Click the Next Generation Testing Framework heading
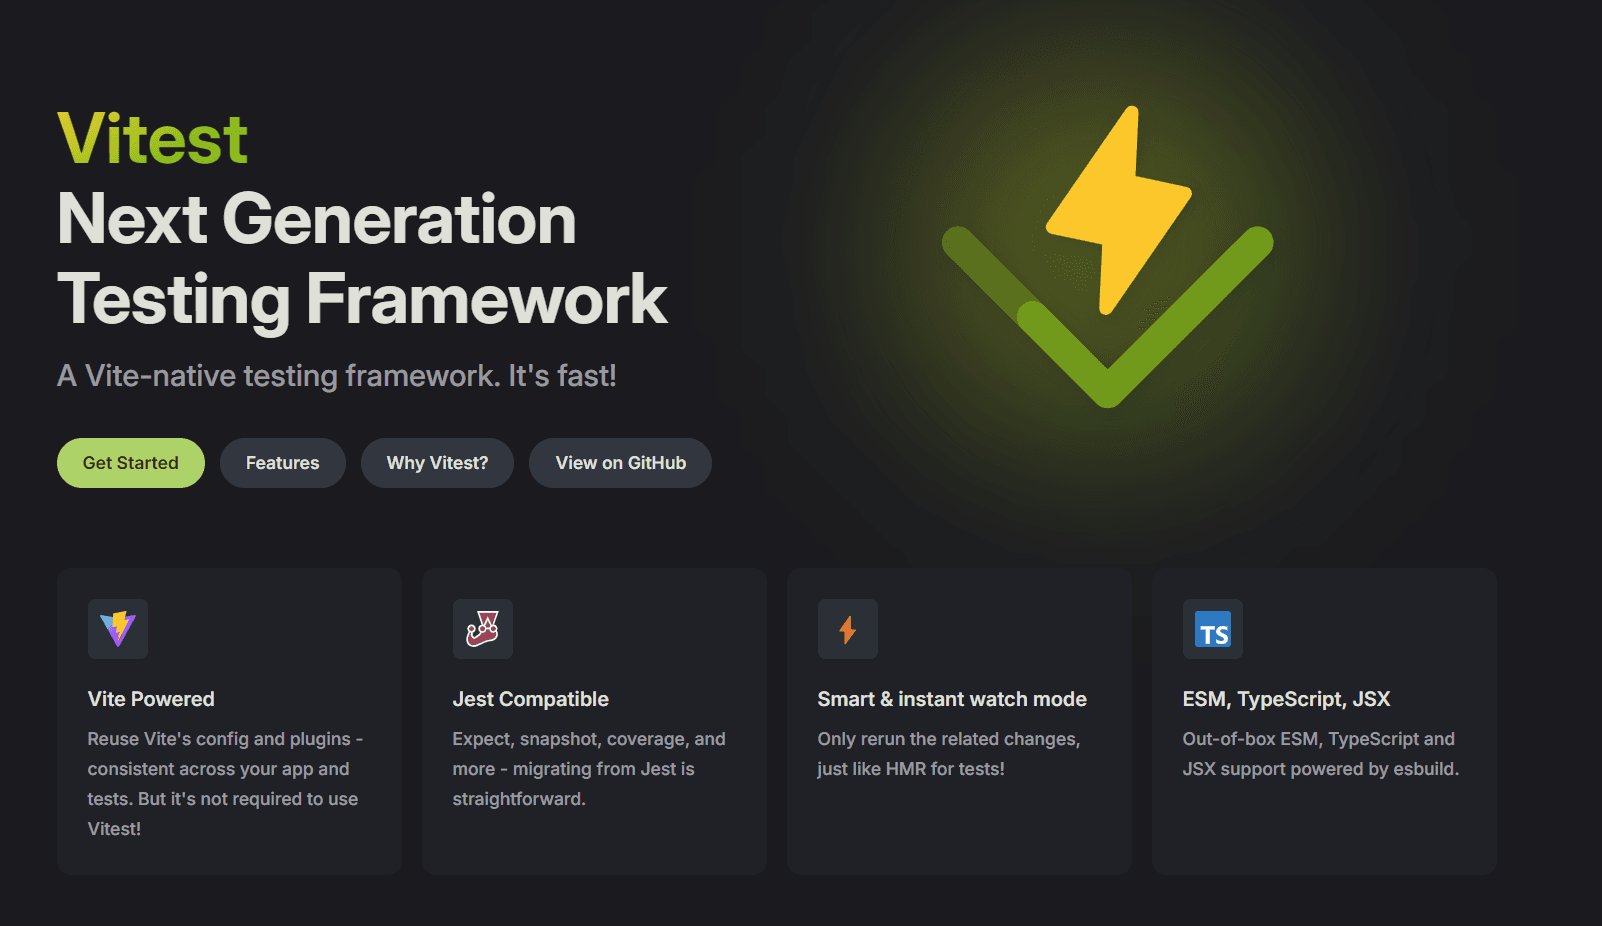Image resolution: width=1602 pixels, height=926 pixels. pos(361,259)
